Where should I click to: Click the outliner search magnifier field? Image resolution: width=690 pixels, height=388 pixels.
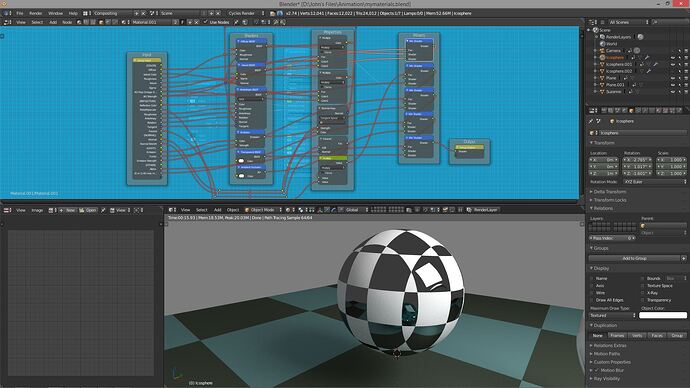[669, 22]
